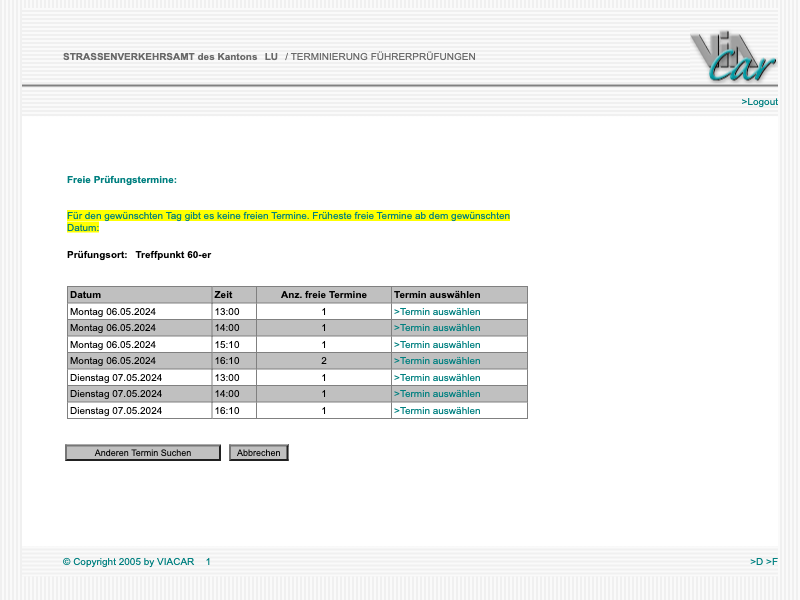Choose the Tuesday 07.05.2024 13:00 Termin auswählen link
Viewport: 800px width, 600px height.
pyautogui.click(x=436, y=378)
